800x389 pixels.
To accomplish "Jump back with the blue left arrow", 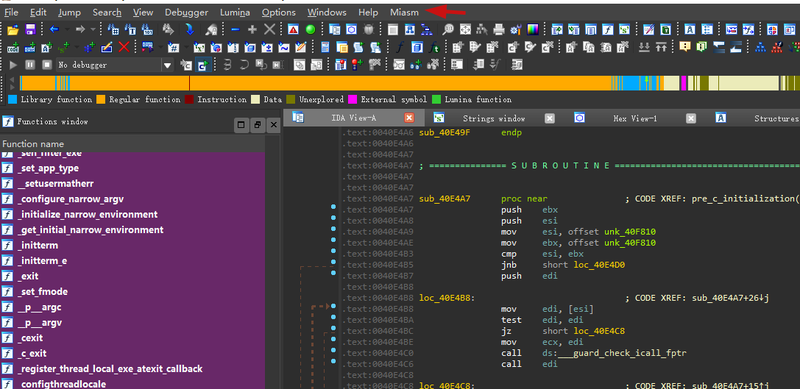I will (x=54, y=30).
